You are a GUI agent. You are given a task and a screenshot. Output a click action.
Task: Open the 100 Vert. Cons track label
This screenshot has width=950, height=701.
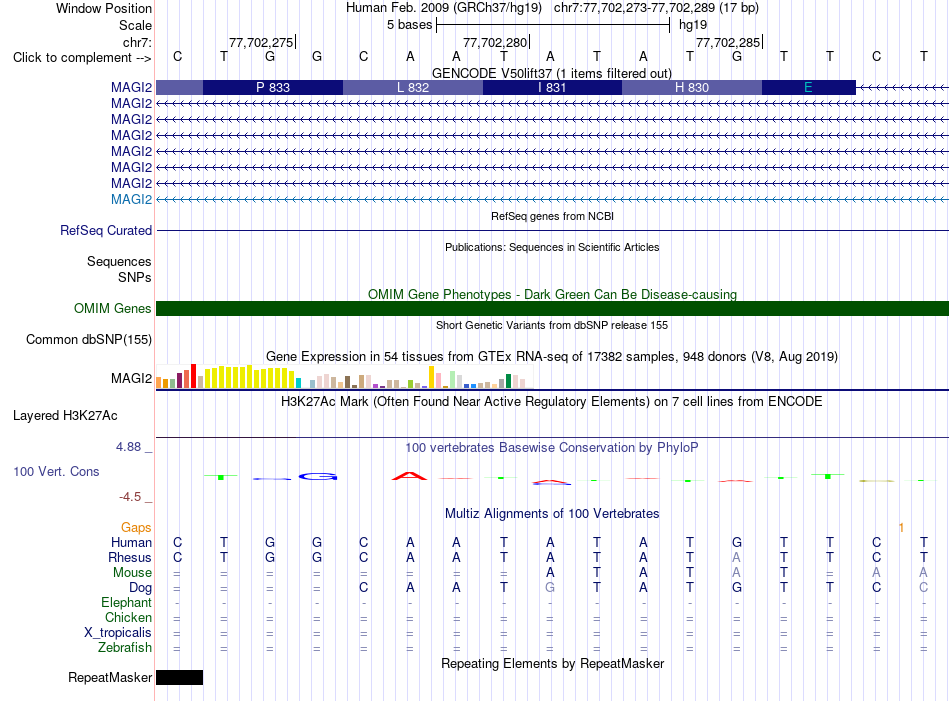(56, 471)
